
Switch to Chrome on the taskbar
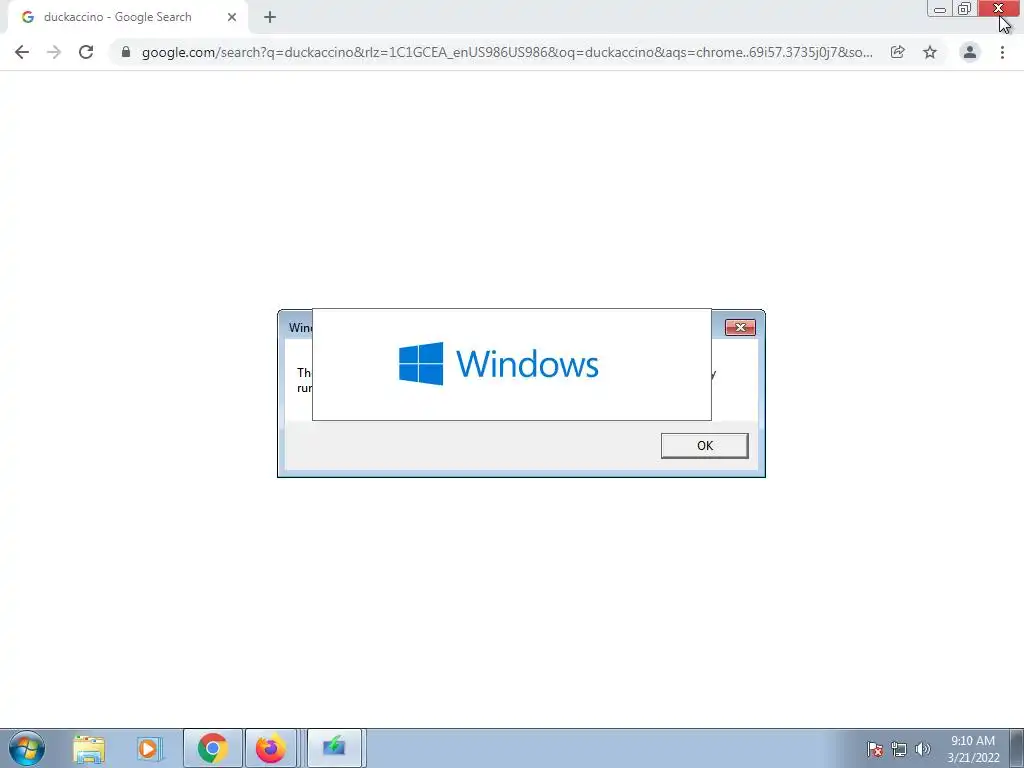pos(213,748)
